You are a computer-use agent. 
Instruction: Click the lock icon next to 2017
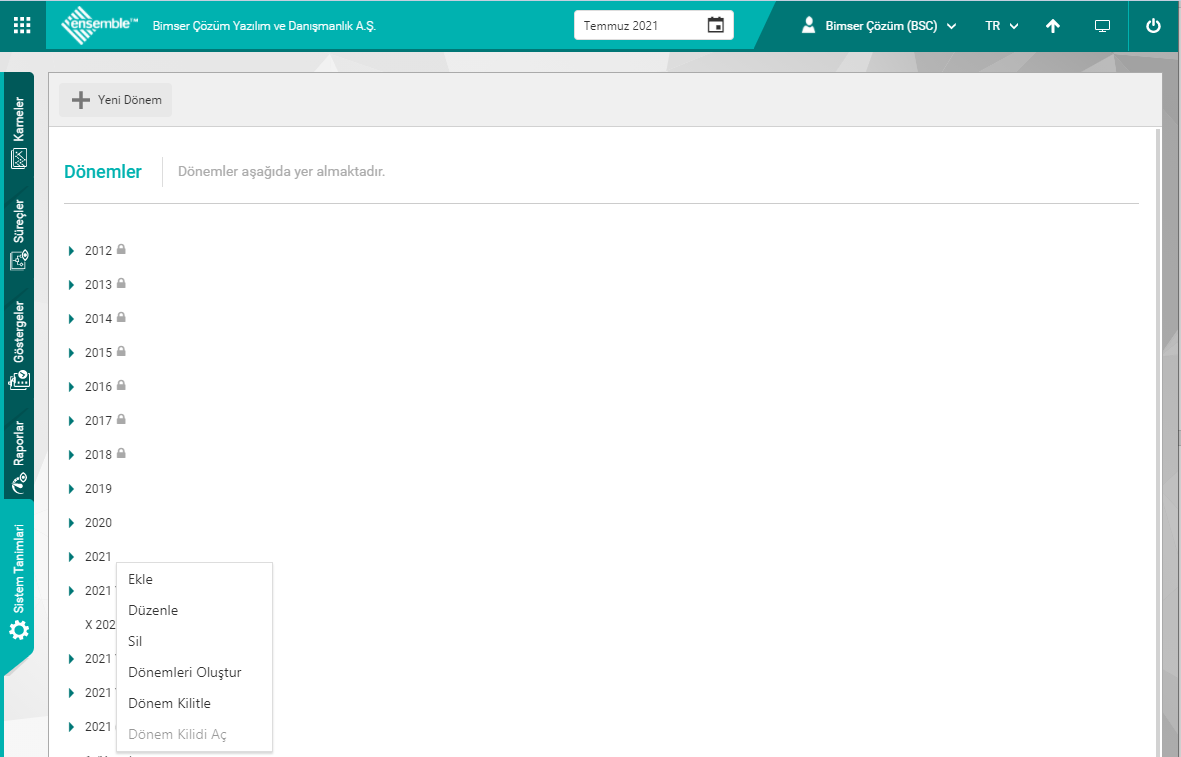(x=121, y=419)
